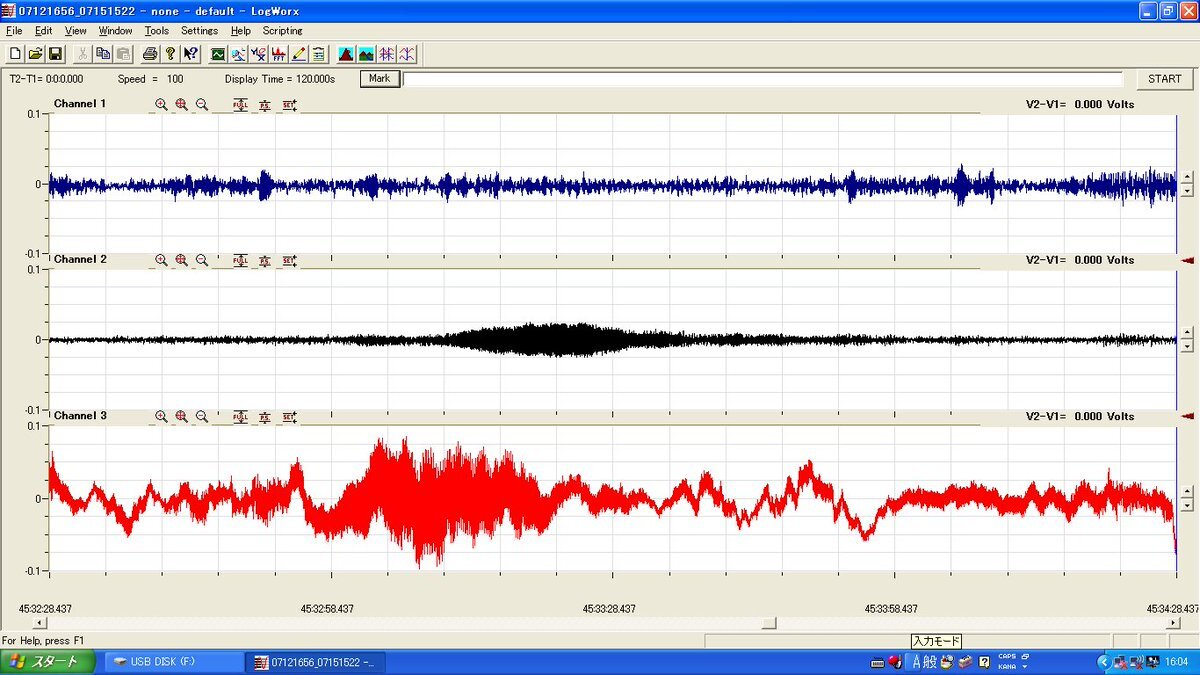Open the journal pencil toolbar icon

pos(298,54)
